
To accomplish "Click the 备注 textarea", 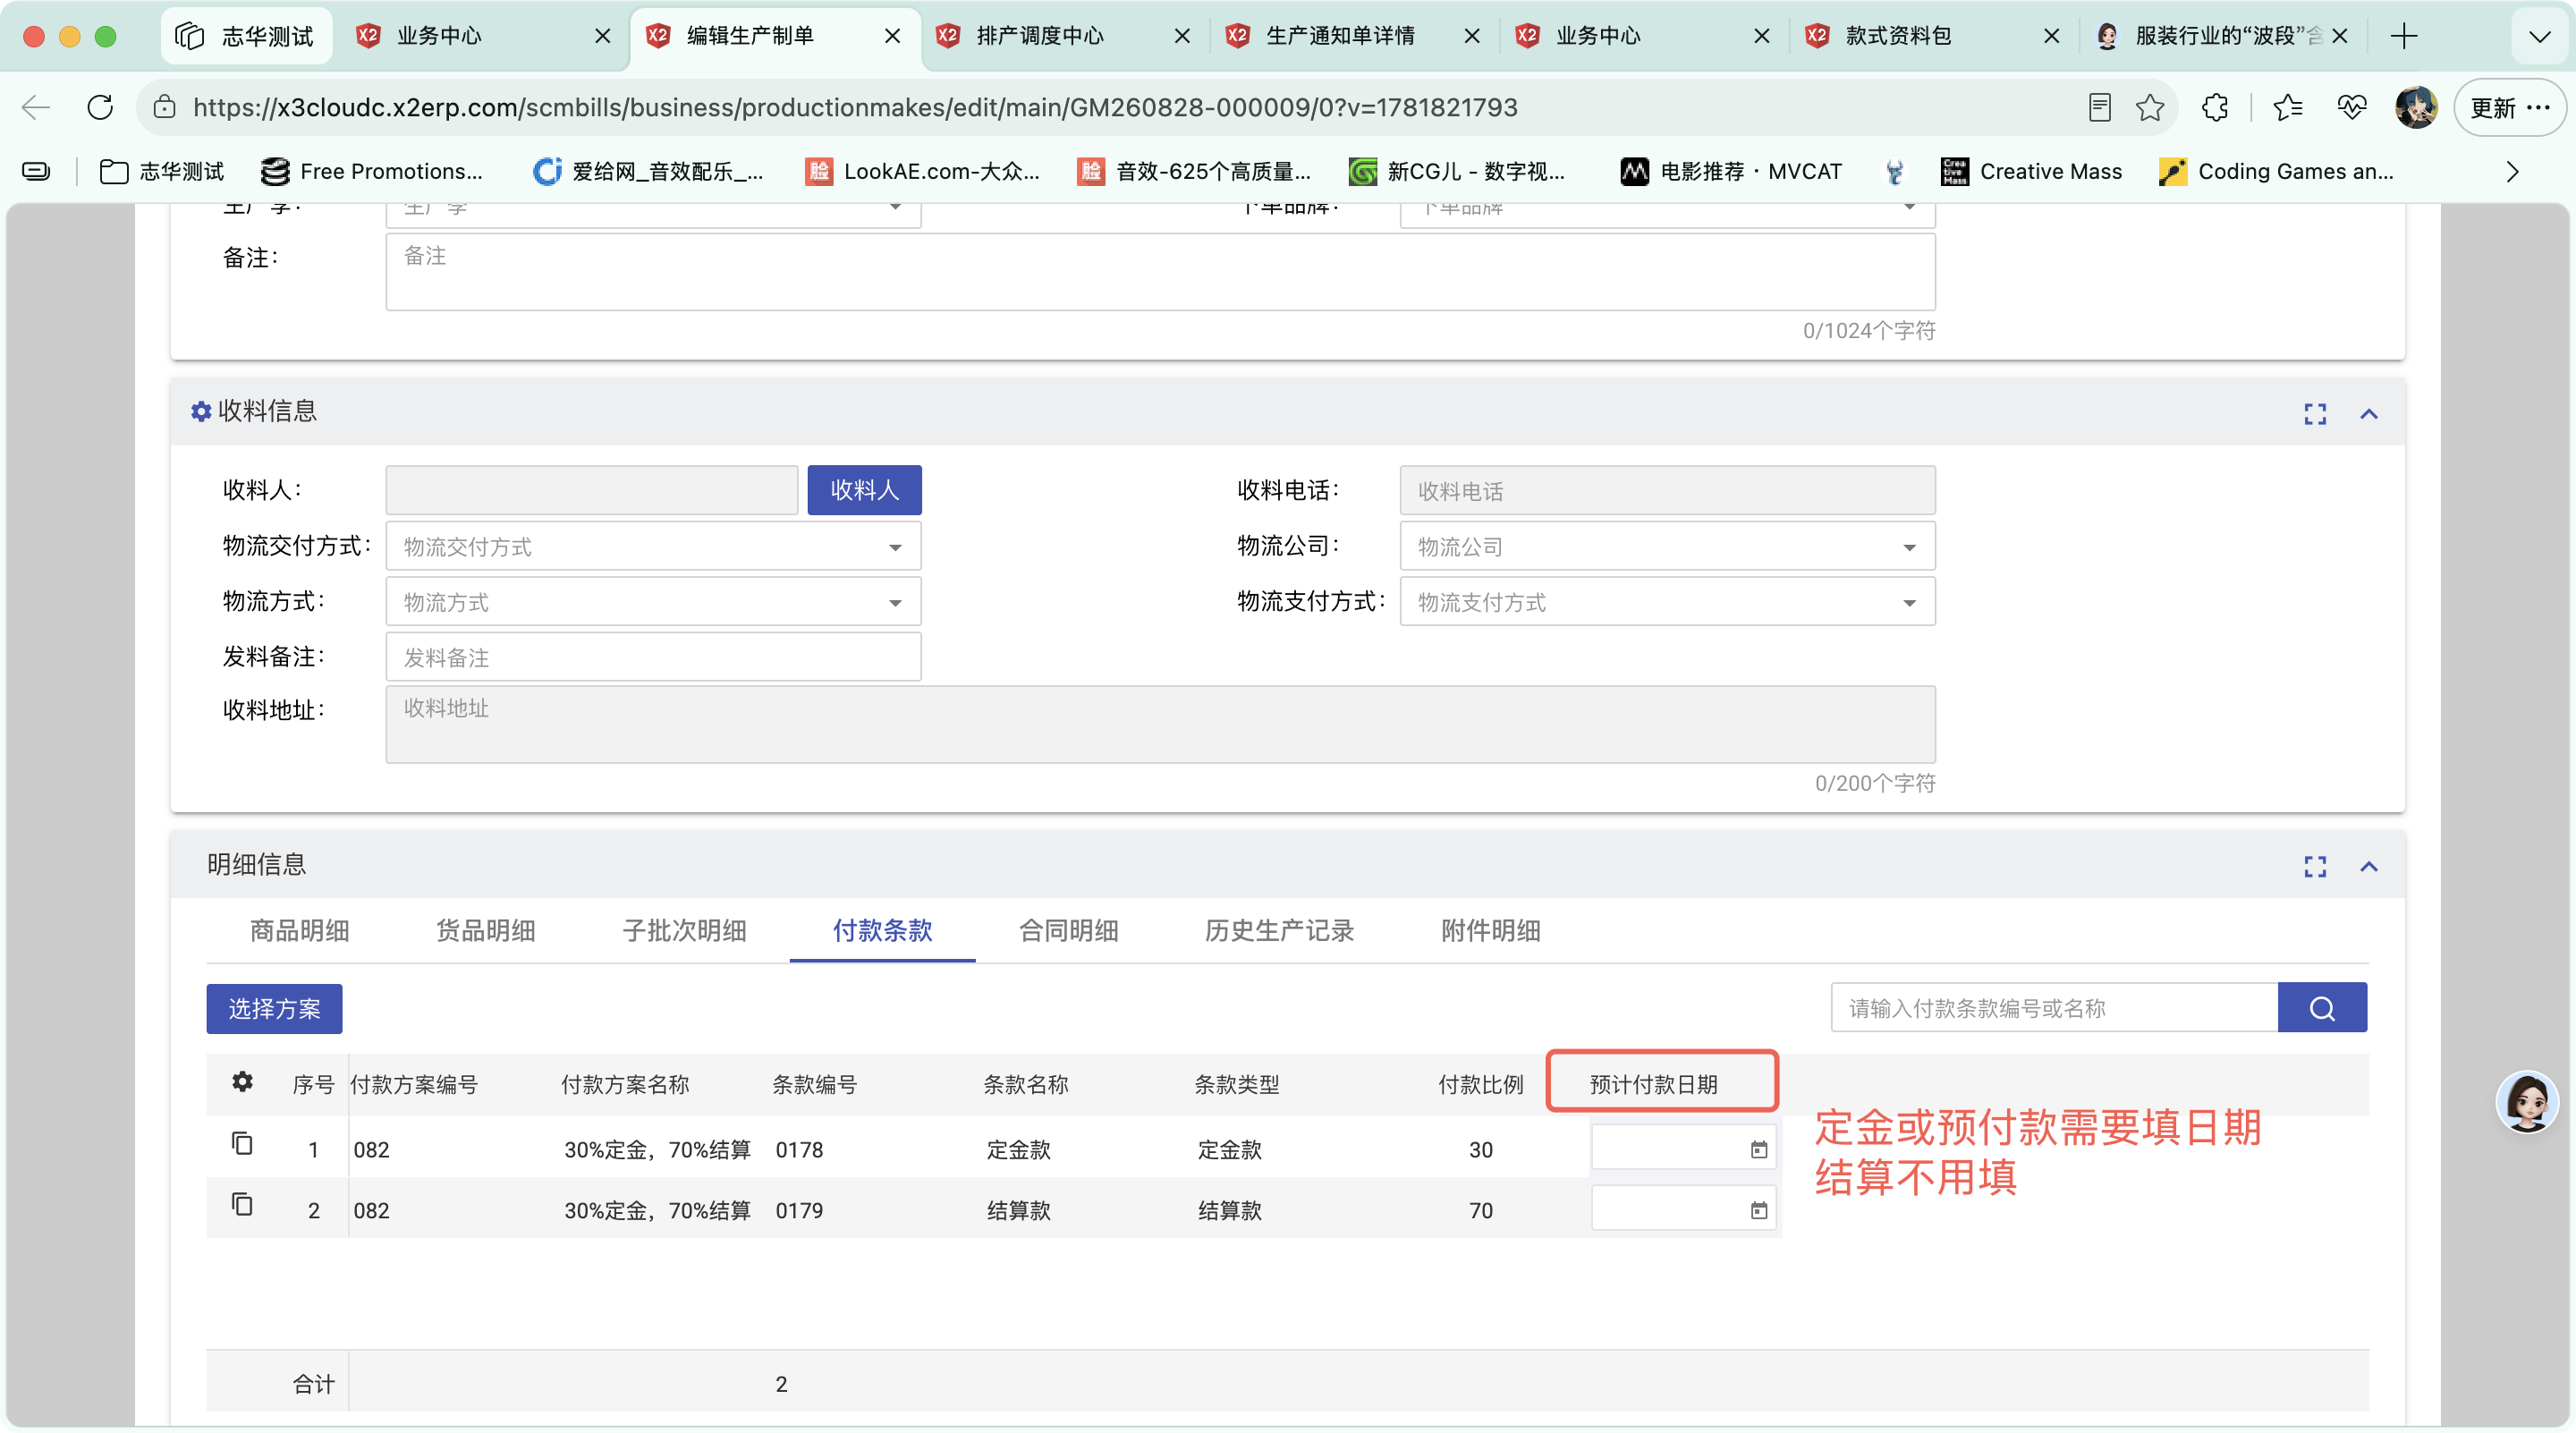I will click(1160, 272).
